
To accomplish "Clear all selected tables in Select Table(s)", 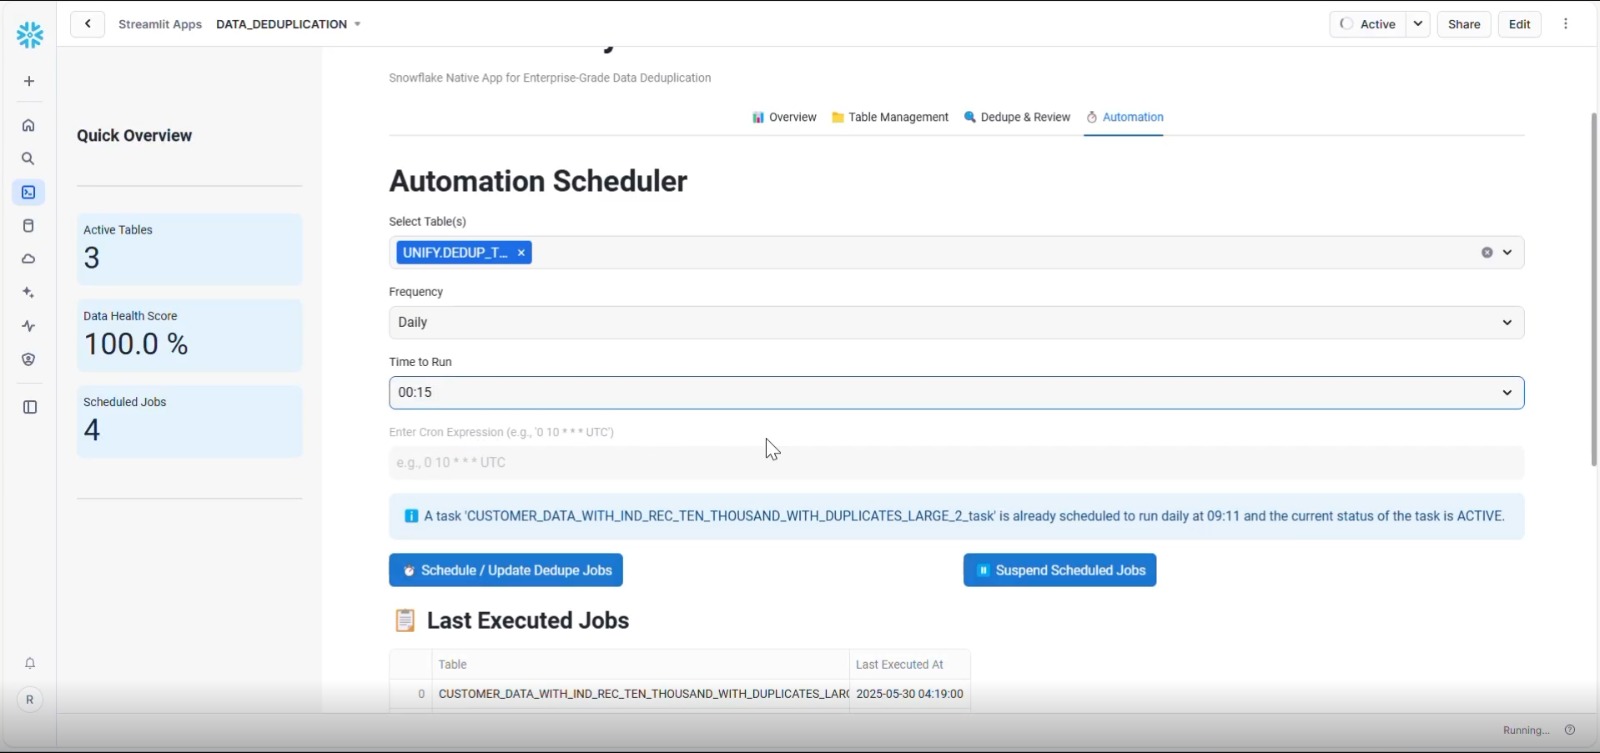I will pos(1487,253).
